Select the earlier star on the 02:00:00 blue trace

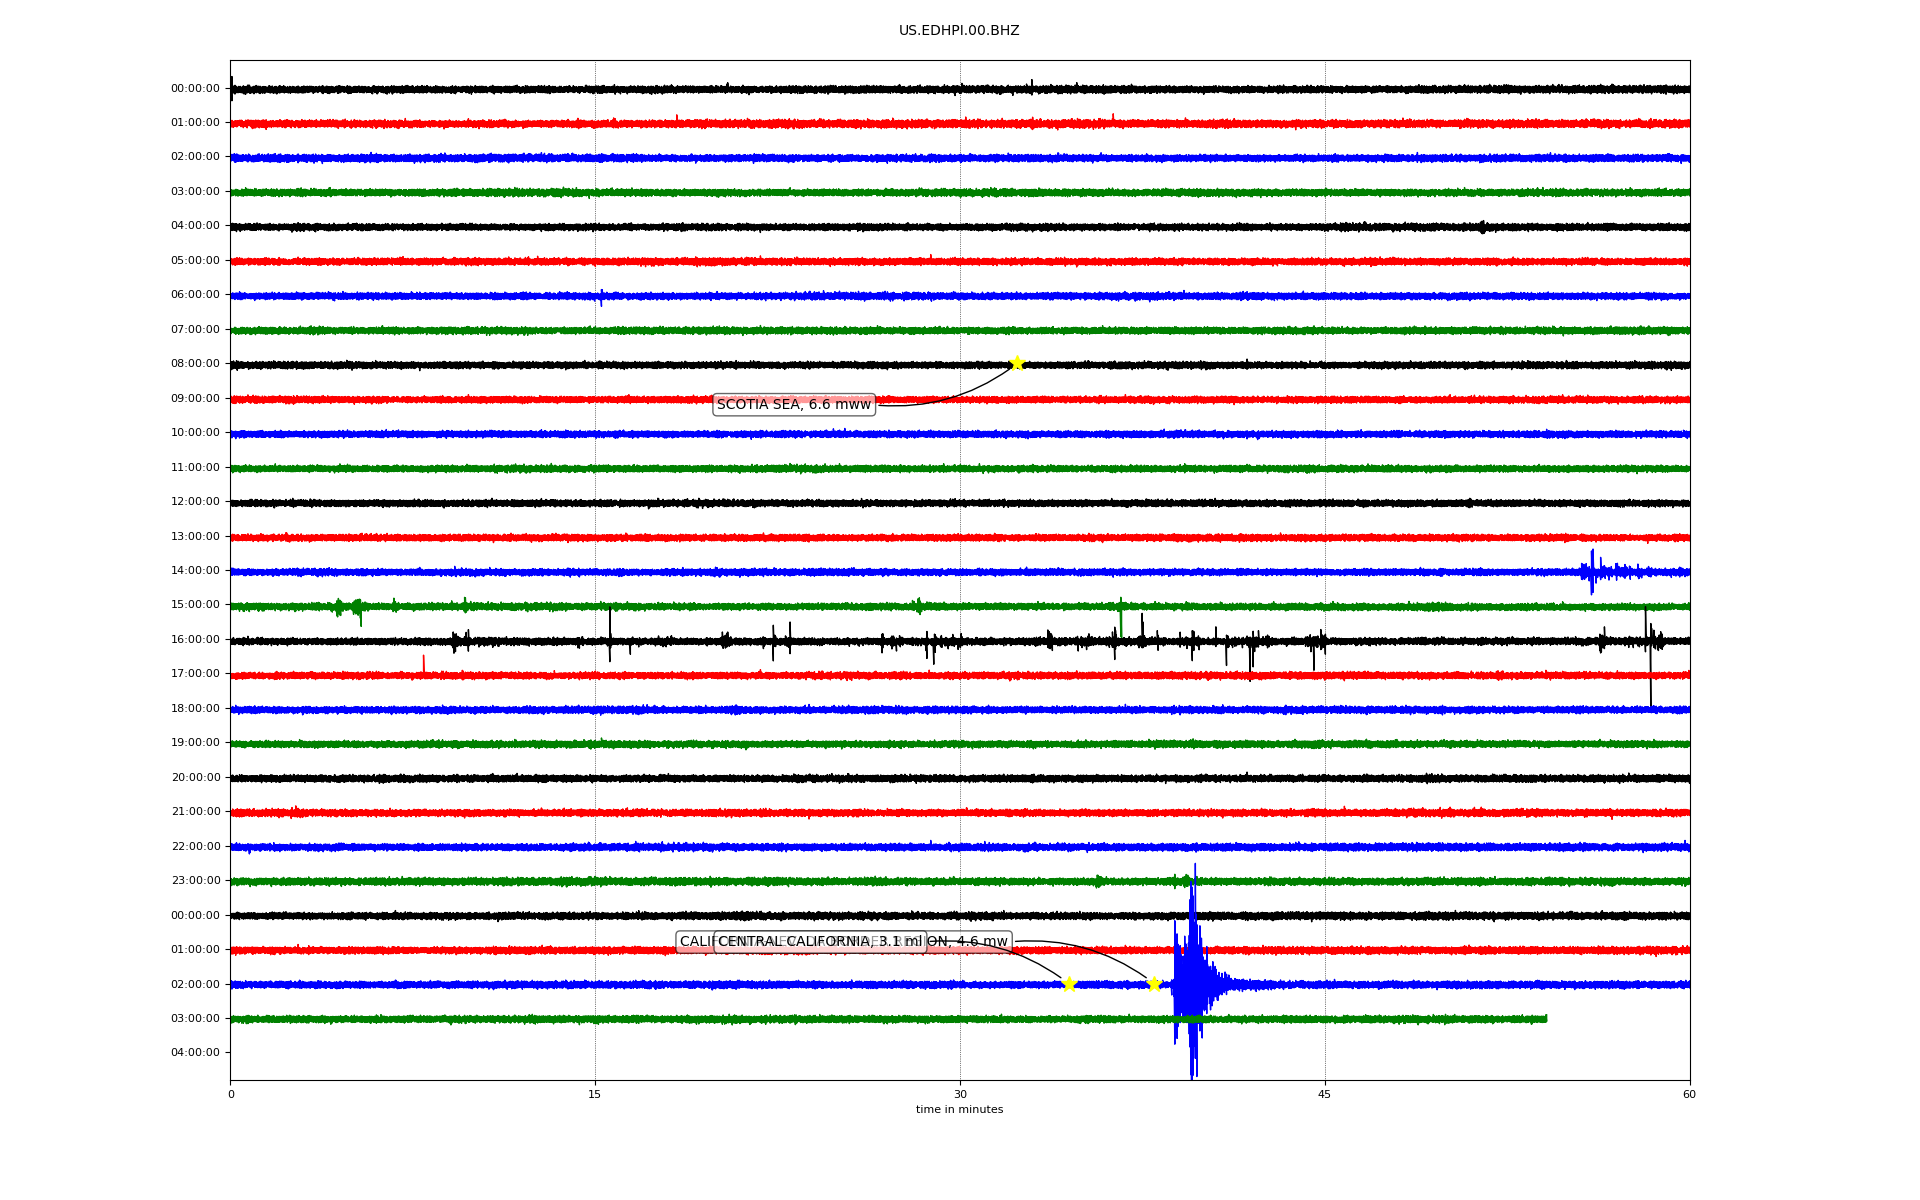pyautogui.click(x=1069, y=984)
